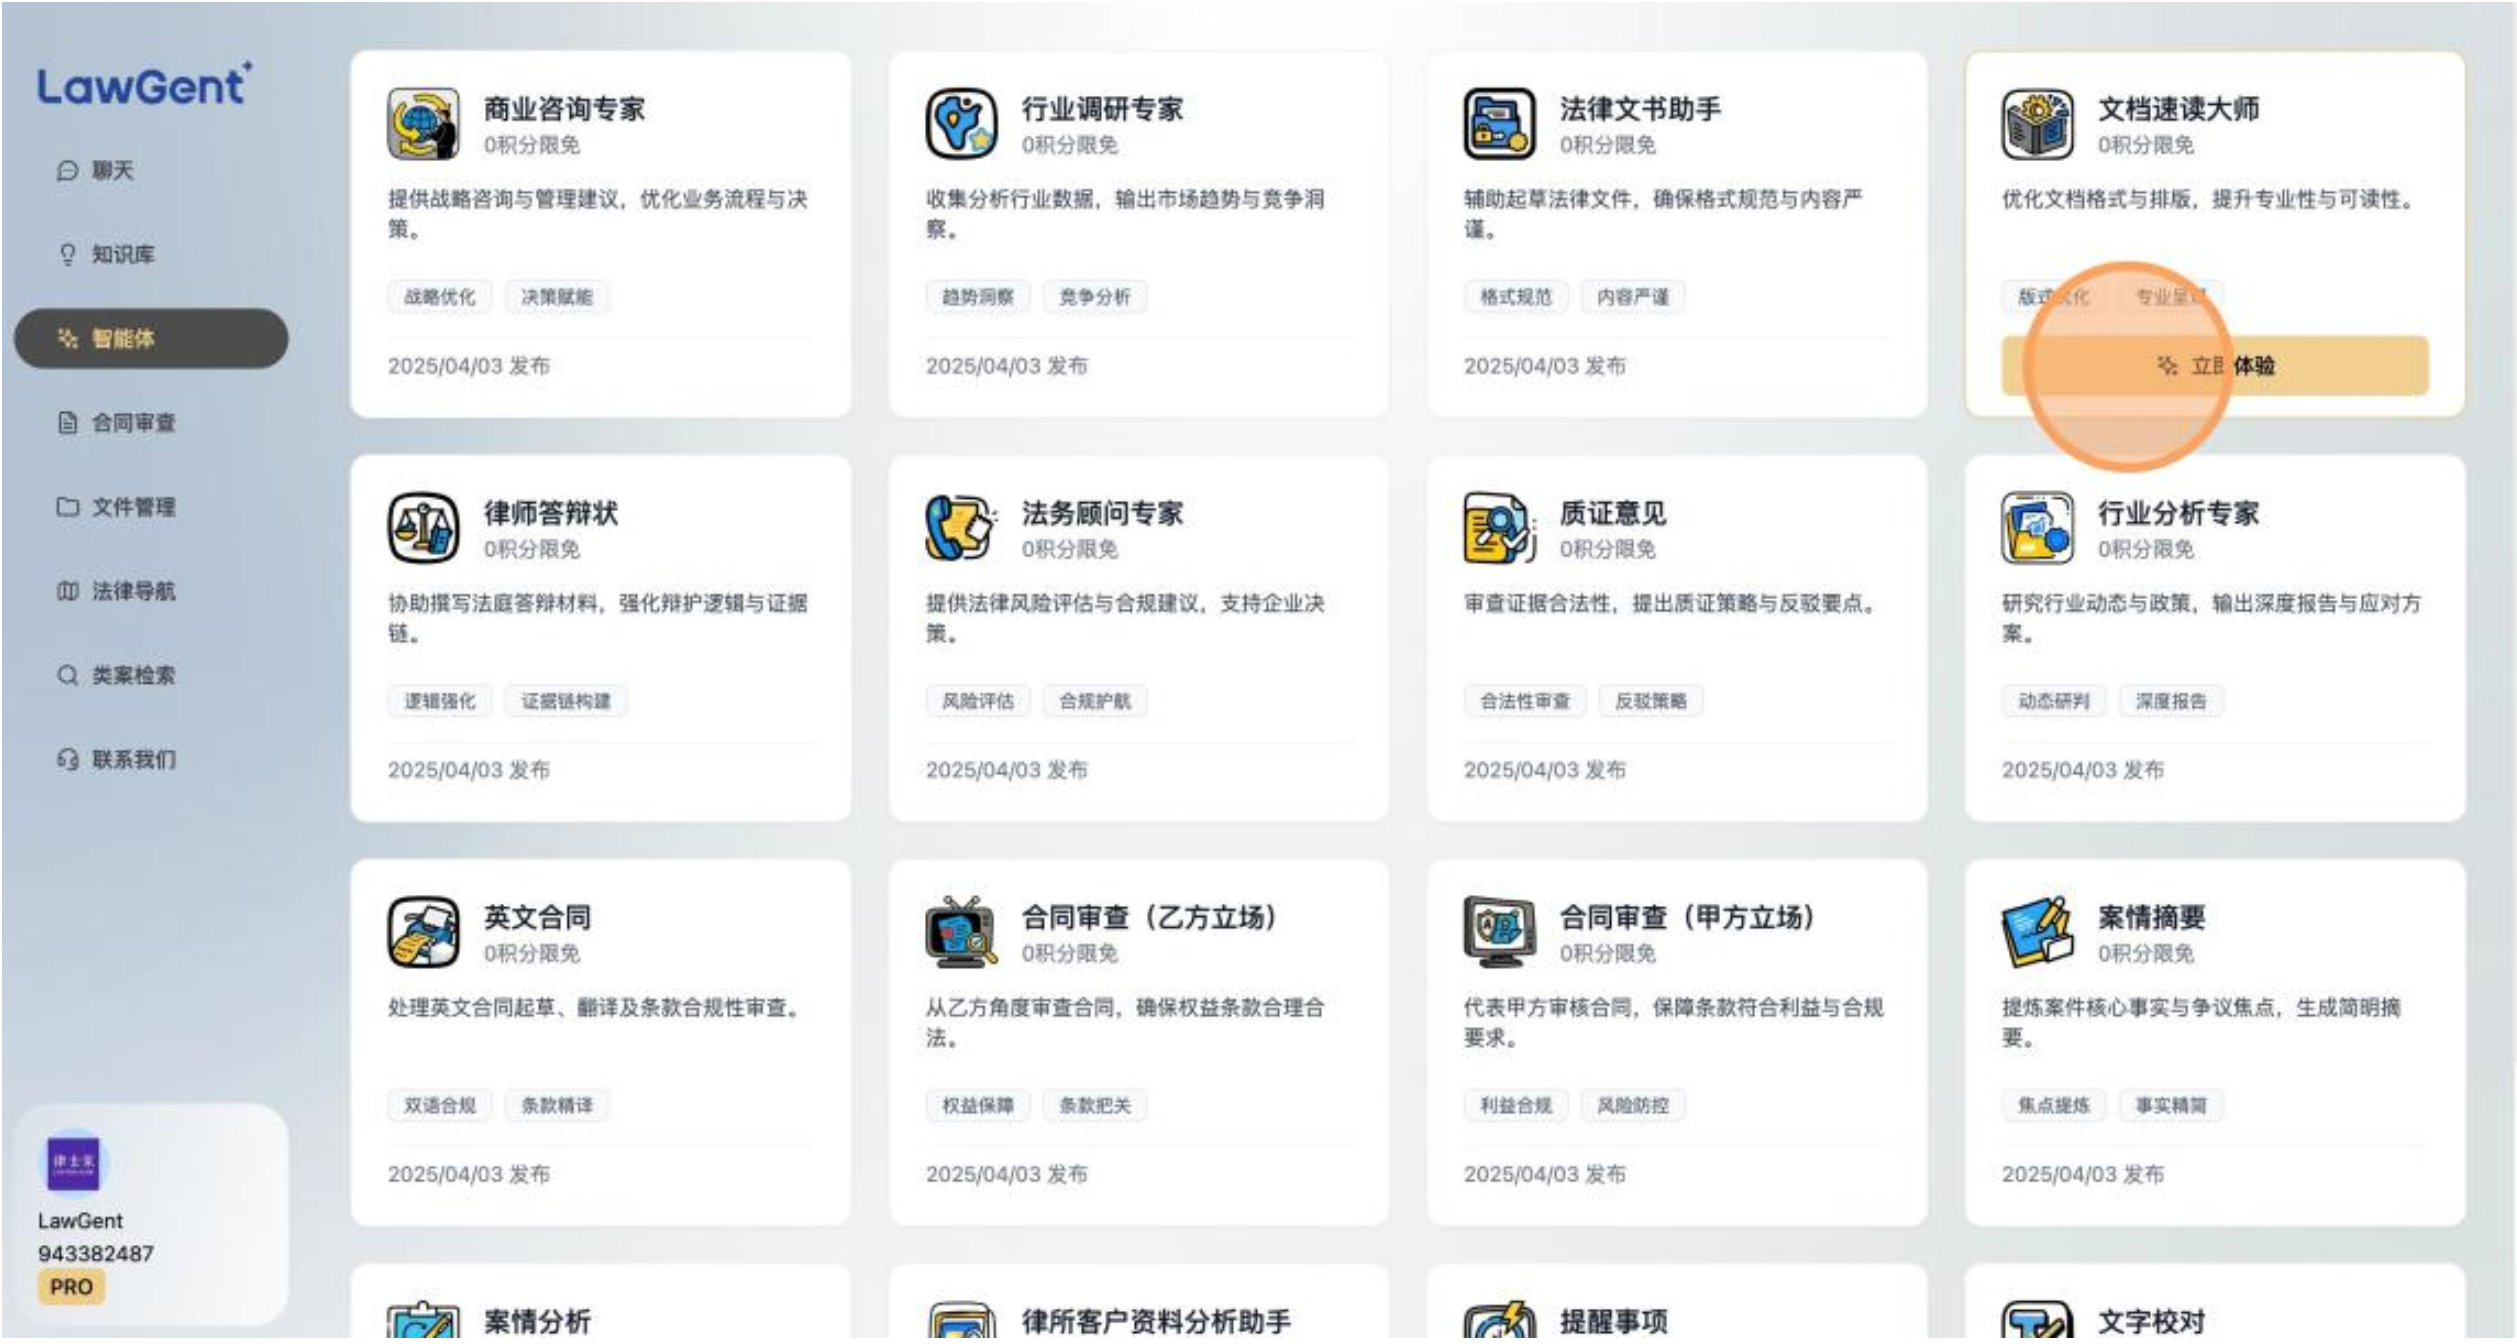Click the 法务顾问专家 phone icon
The height and width of the screenshot is (1344, 2517).
(960, 528)
